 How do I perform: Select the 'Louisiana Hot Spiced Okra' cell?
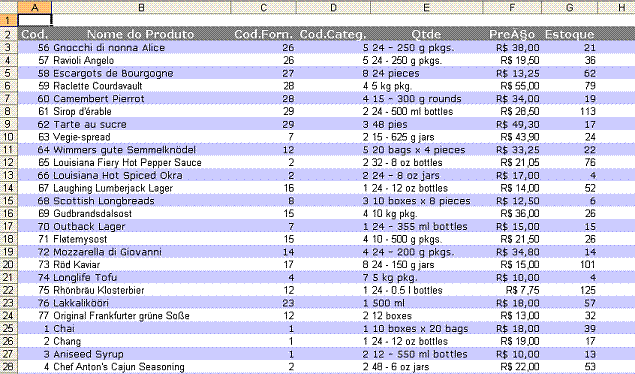[x=141, y=175]
